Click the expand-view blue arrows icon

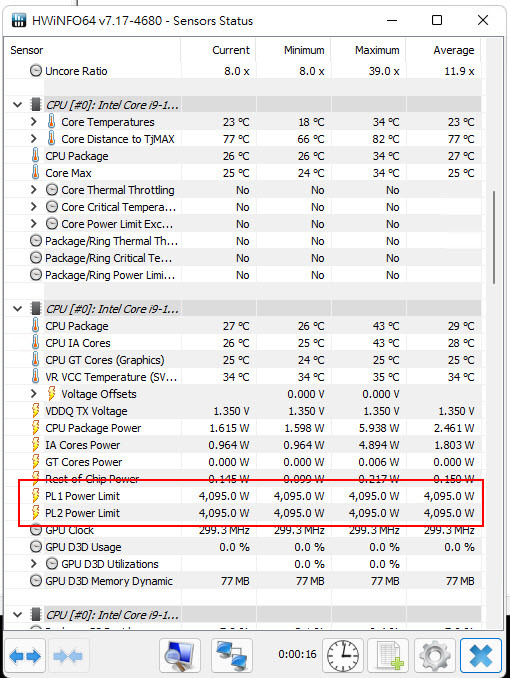click(25, 656)
